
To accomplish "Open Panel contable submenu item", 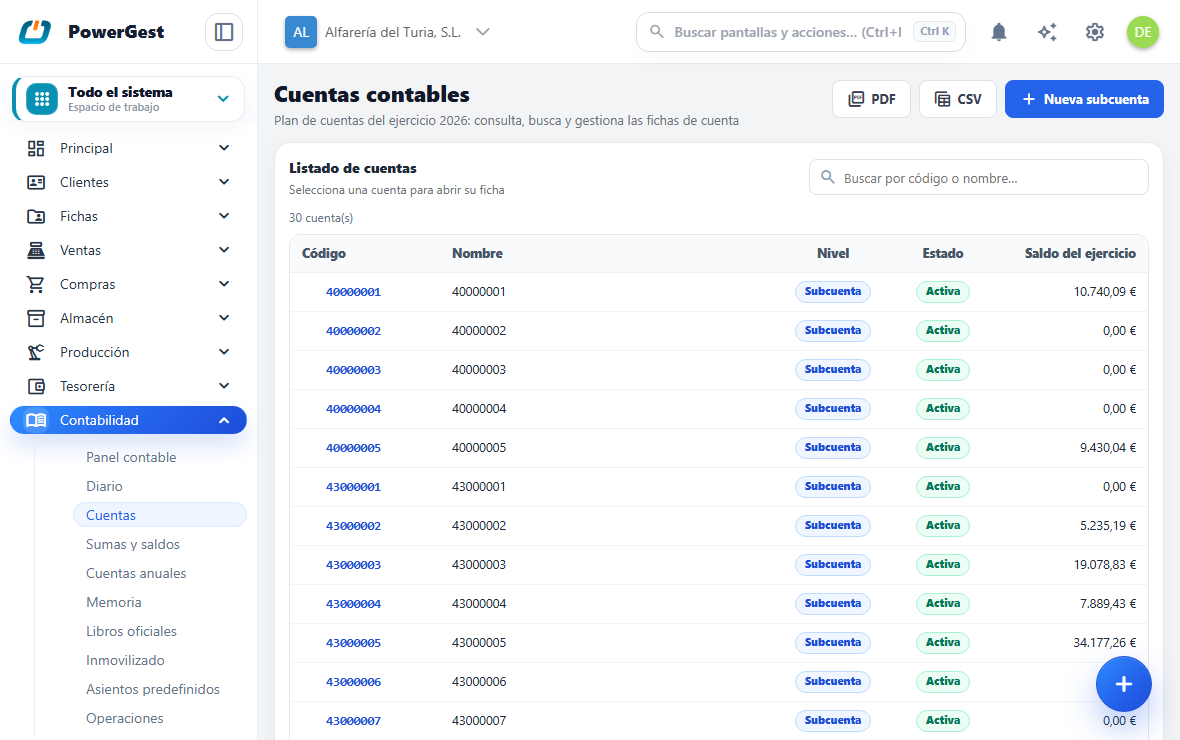I will click(131, 457).
